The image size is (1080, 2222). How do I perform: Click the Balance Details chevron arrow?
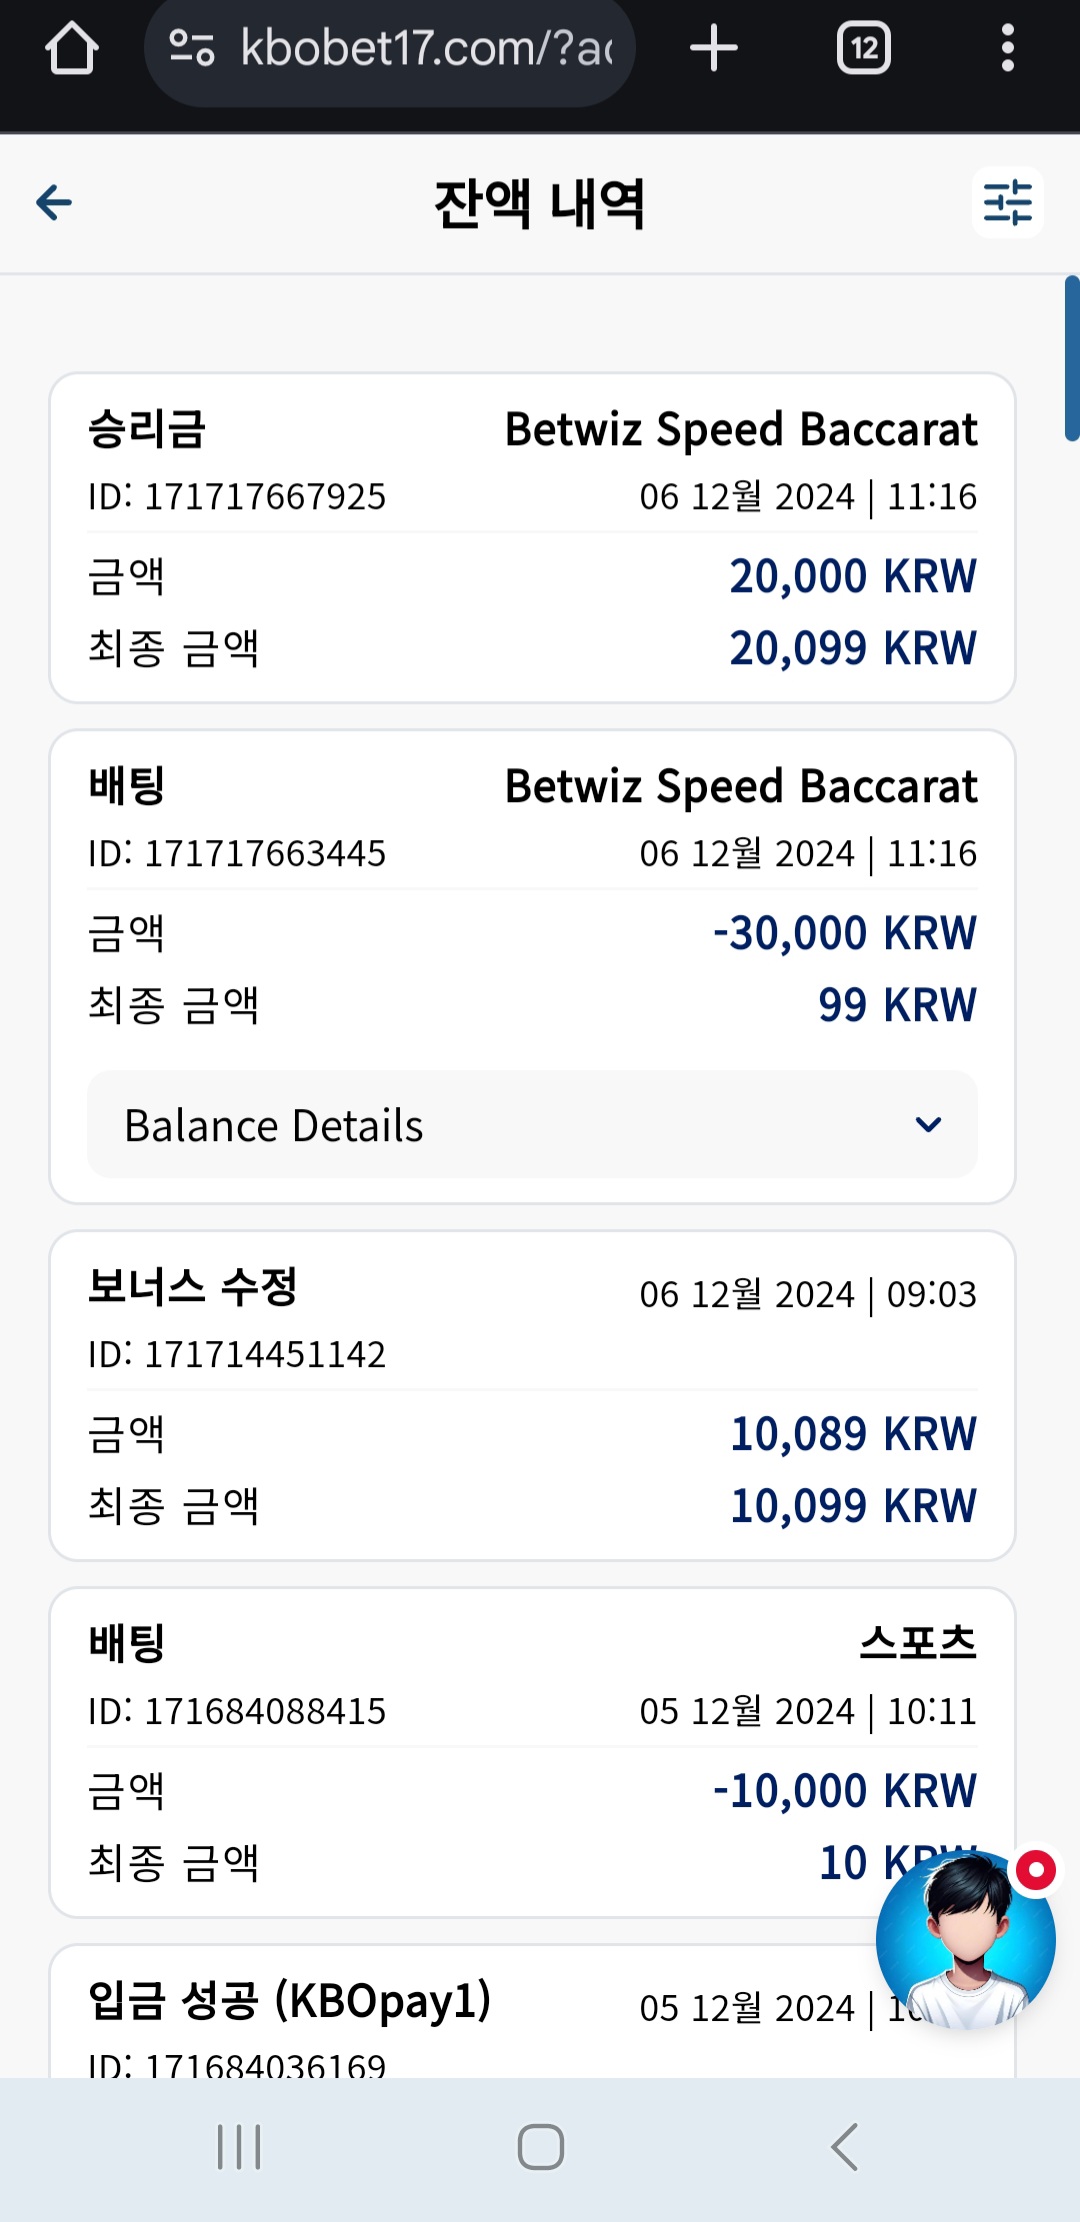click(x=928, y=1125)
